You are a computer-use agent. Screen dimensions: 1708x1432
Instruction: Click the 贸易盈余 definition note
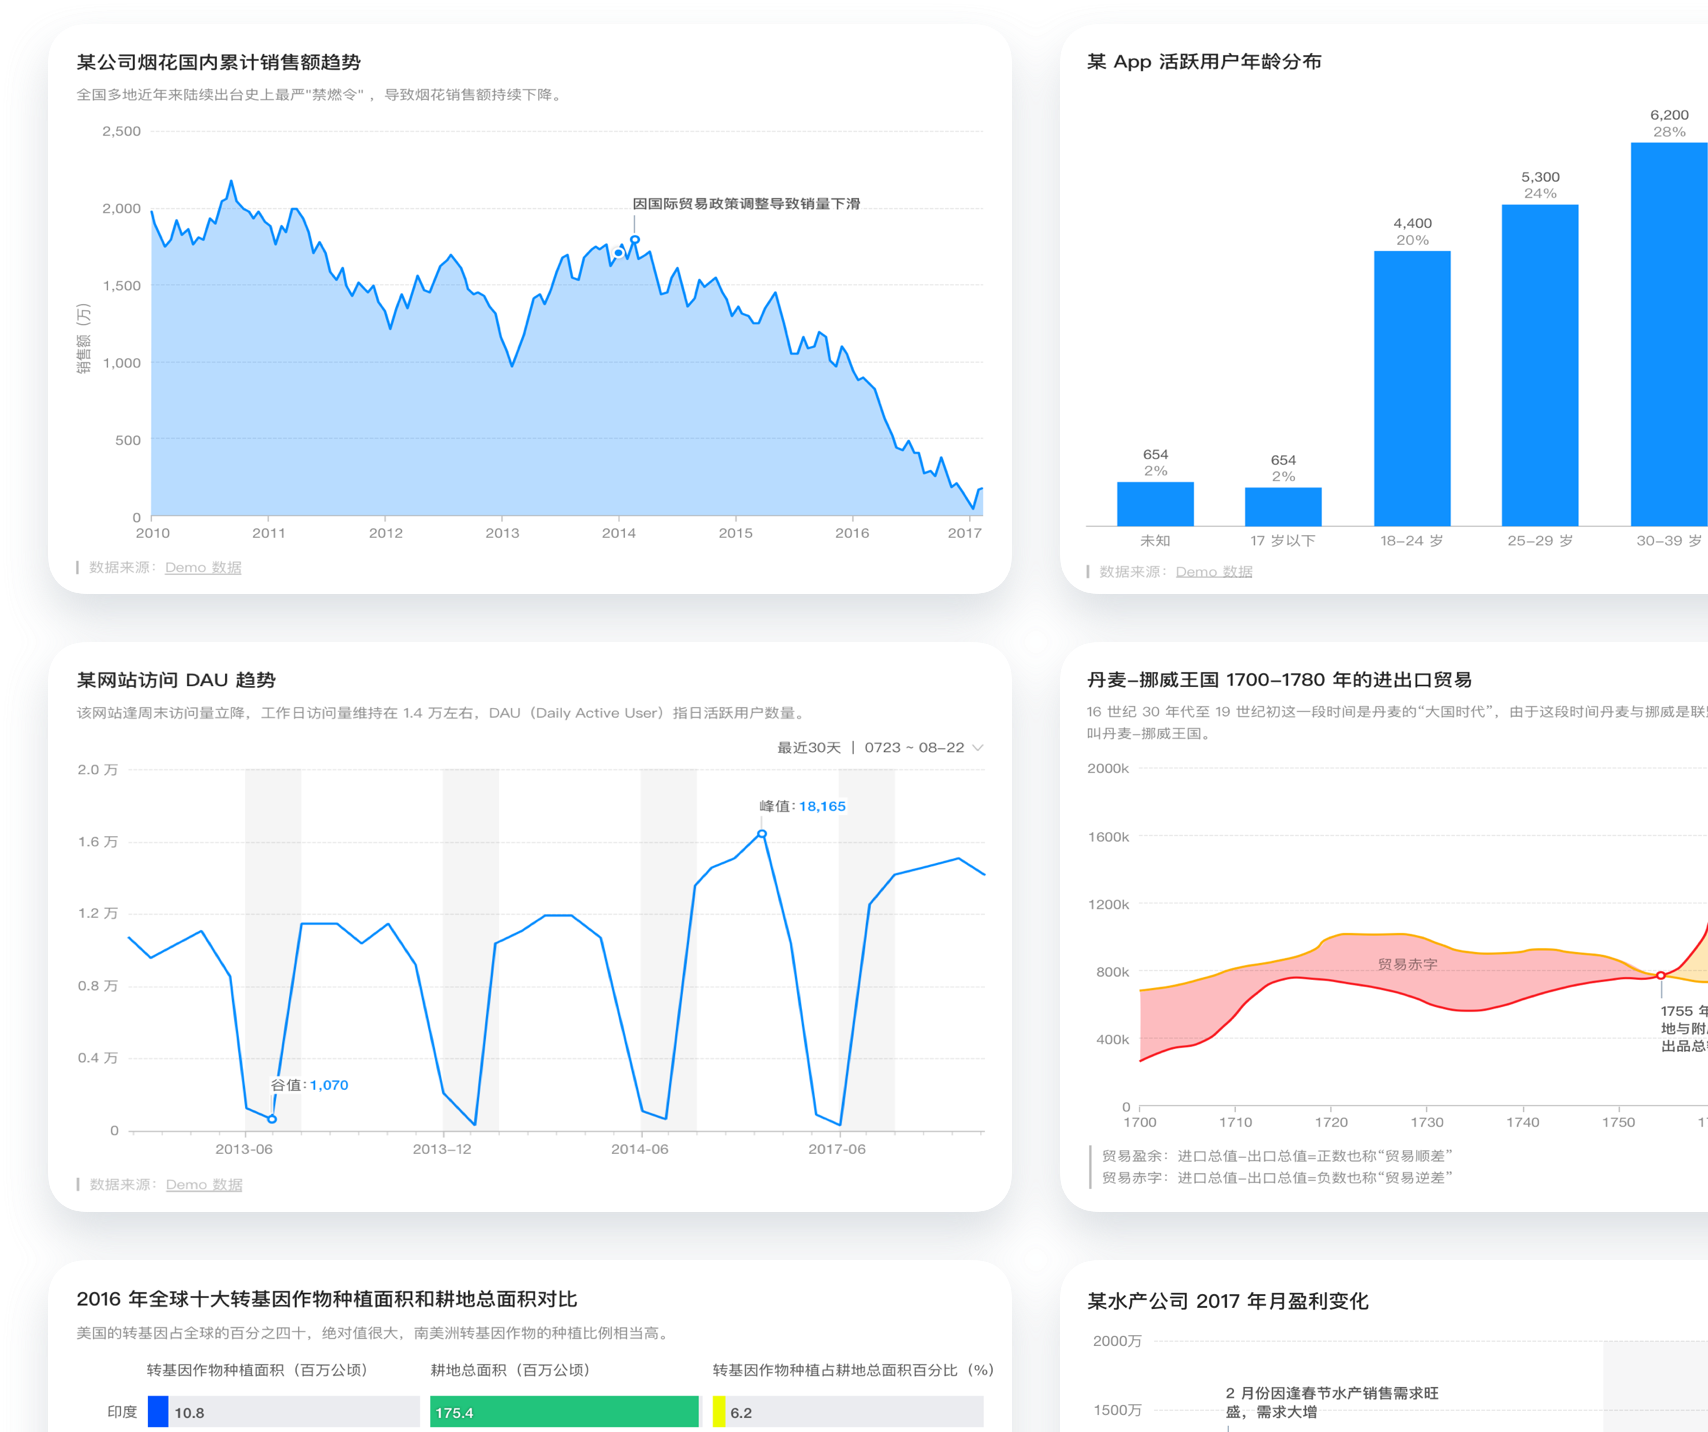pyautogui.click(x=1277, y=1156)
